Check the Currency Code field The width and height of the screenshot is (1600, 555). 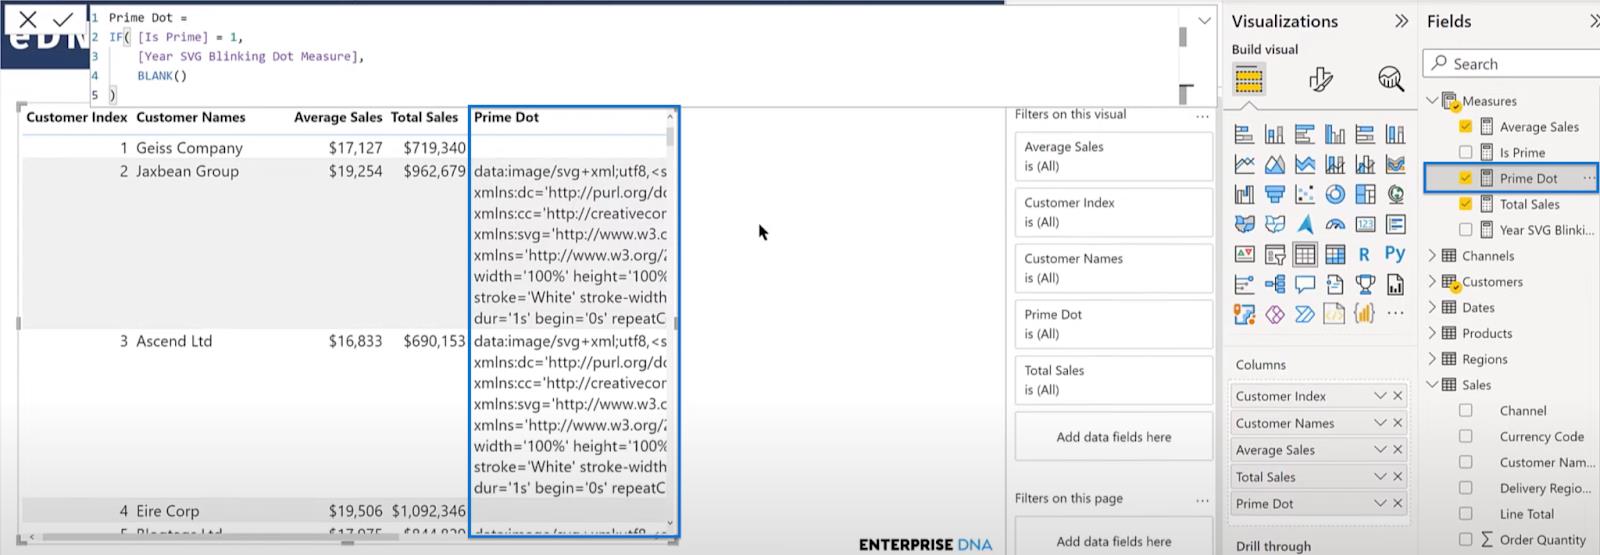click(1466, 436)
